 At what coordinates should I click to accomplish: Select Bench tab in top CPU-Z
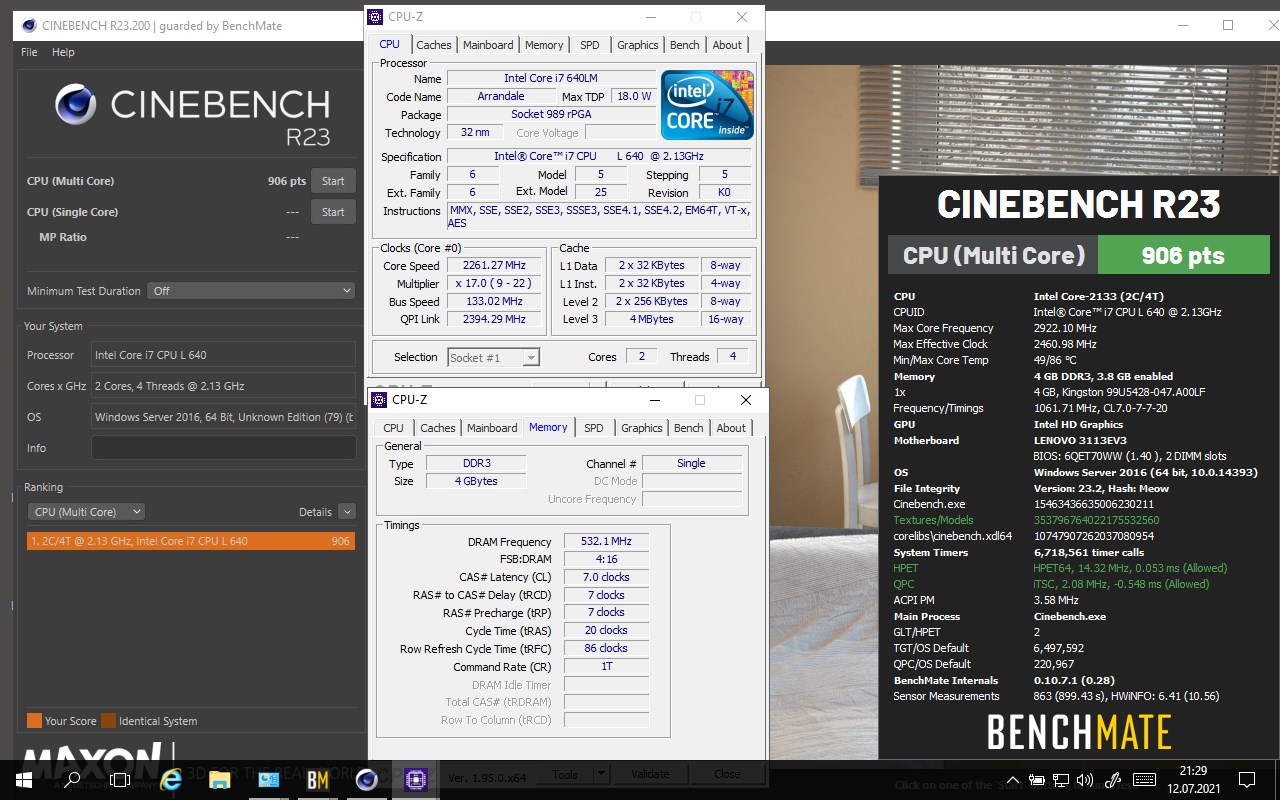tap(685, 45)
